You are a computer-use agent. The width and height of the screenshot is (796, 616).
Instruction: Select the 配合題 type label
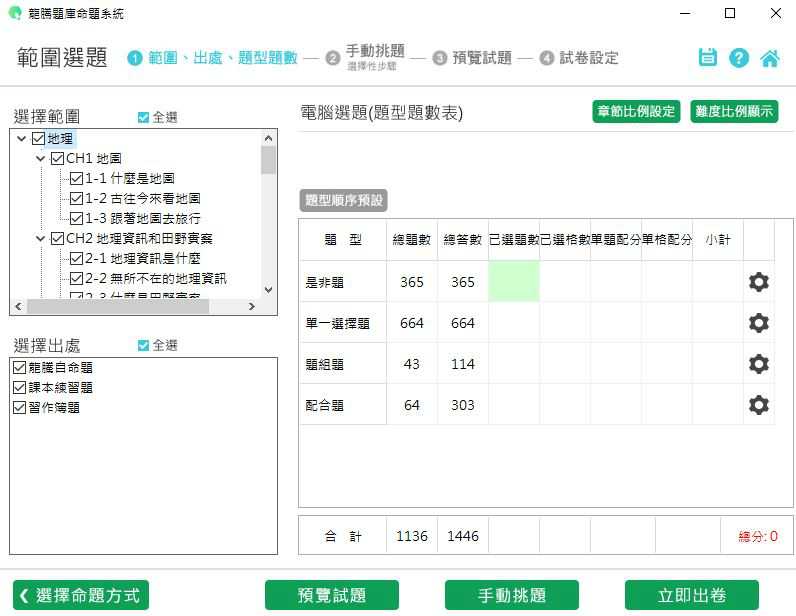tap(324, 405)
